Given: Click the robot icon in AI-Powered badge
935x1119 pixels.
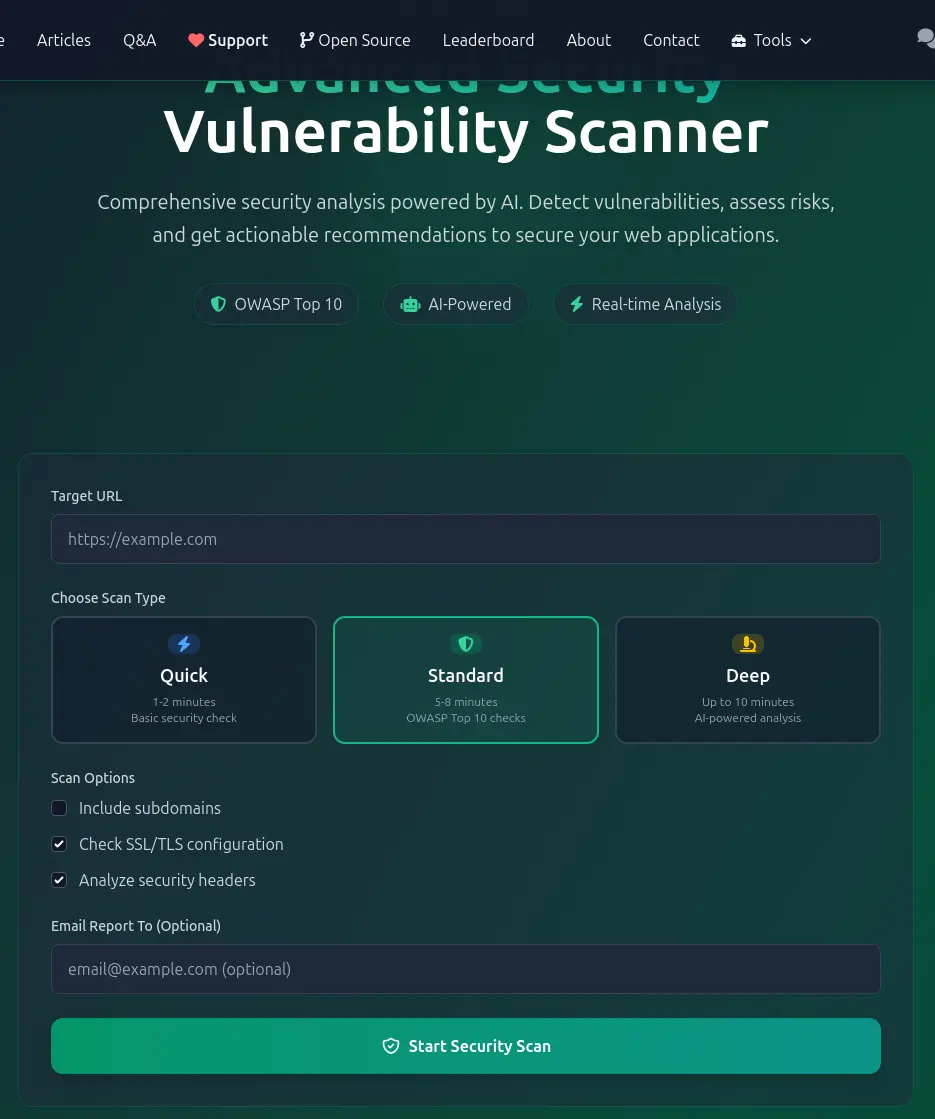Looking at the screenshot, I should tap(410, 304).
